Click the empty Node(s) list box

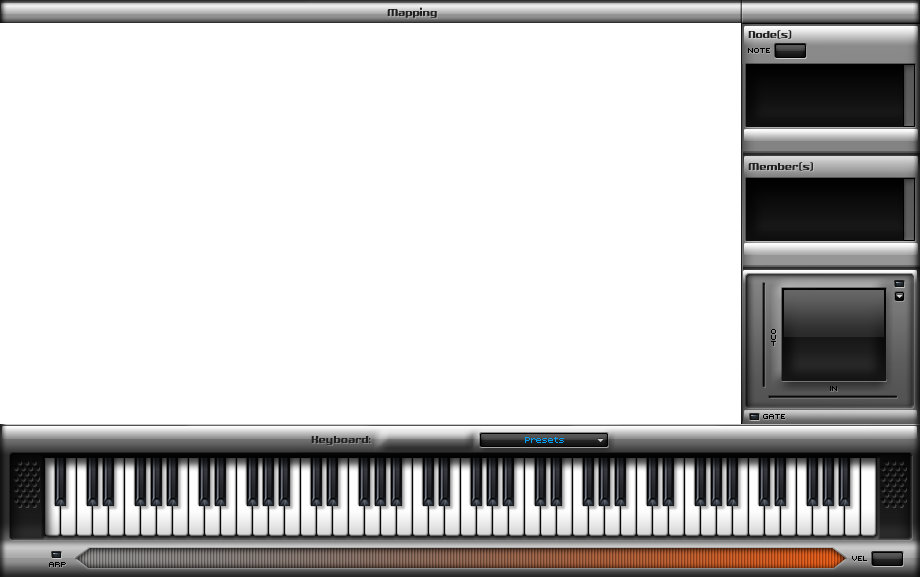pyautogui.click(x=824, y=95)
